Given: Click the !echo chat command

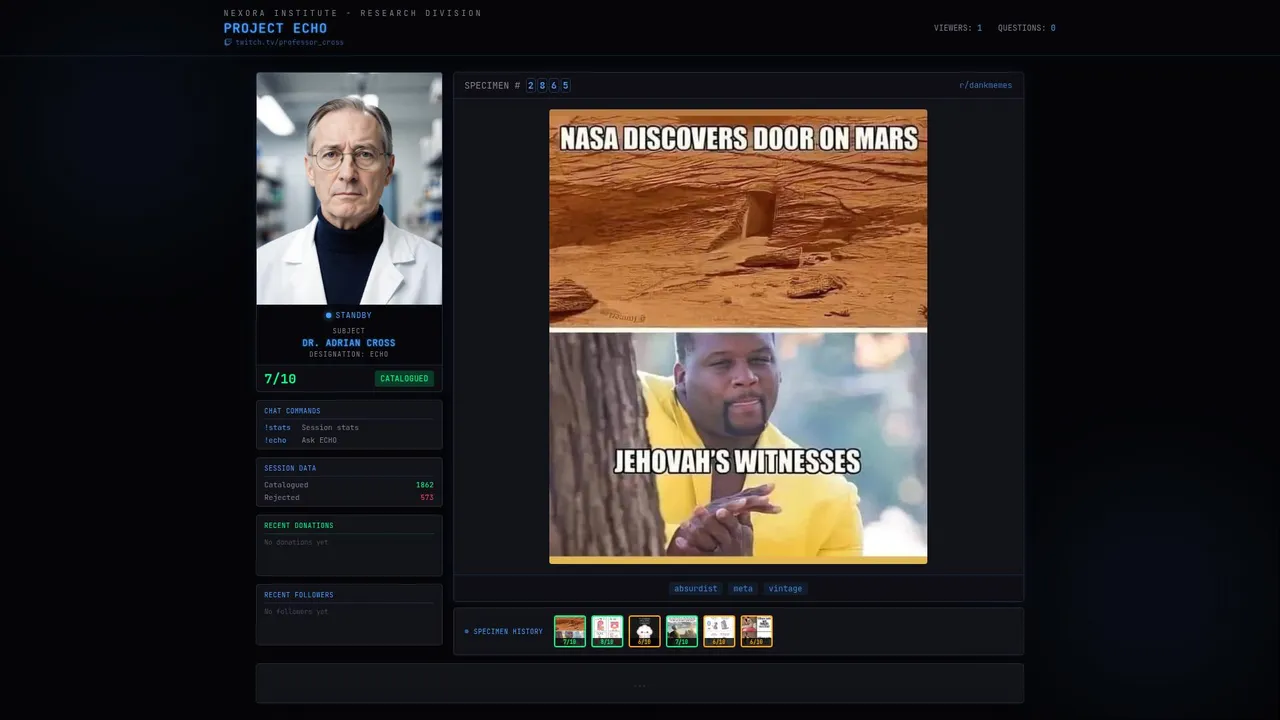Looking at the screenshot, I should click(x=275, y=440).
